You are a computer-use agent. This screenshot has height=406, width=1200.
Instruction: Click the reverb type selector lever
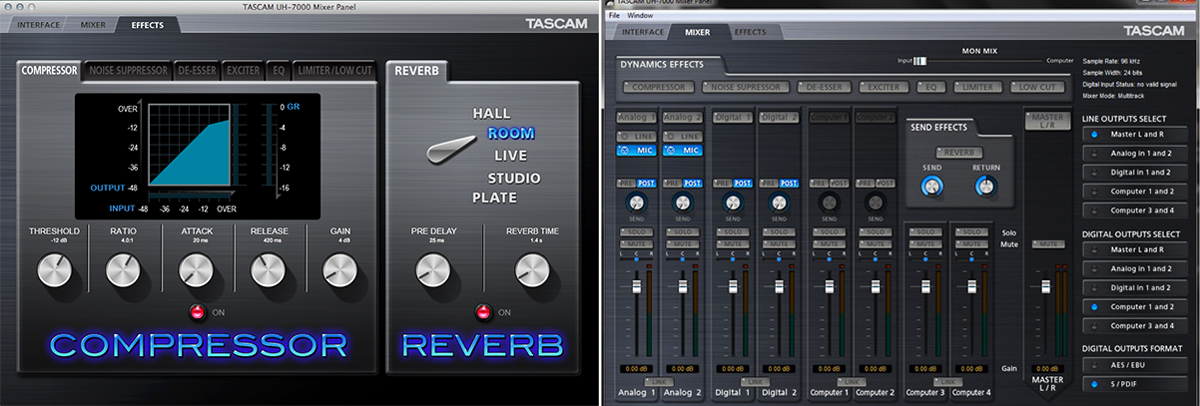click(x=450, y=150)
